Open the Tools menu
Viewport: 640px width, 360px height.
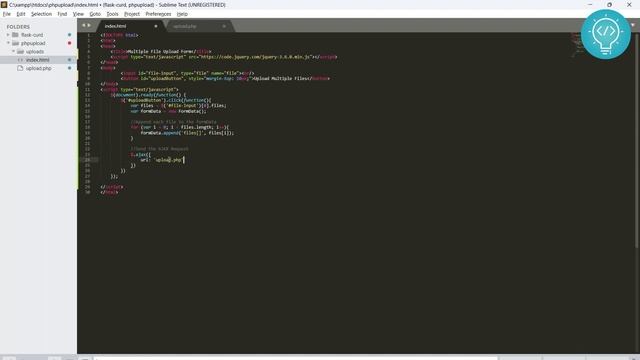coord(112,14)
